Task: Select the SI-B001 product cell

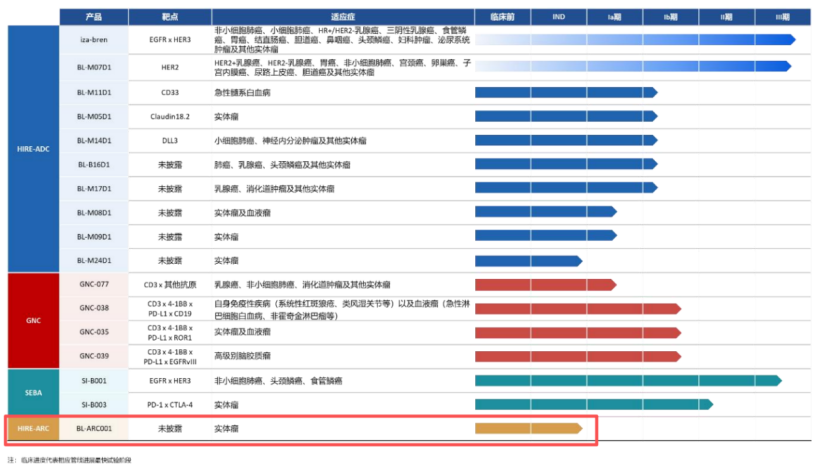Action: pyautogui.click(x=94, y=381)
